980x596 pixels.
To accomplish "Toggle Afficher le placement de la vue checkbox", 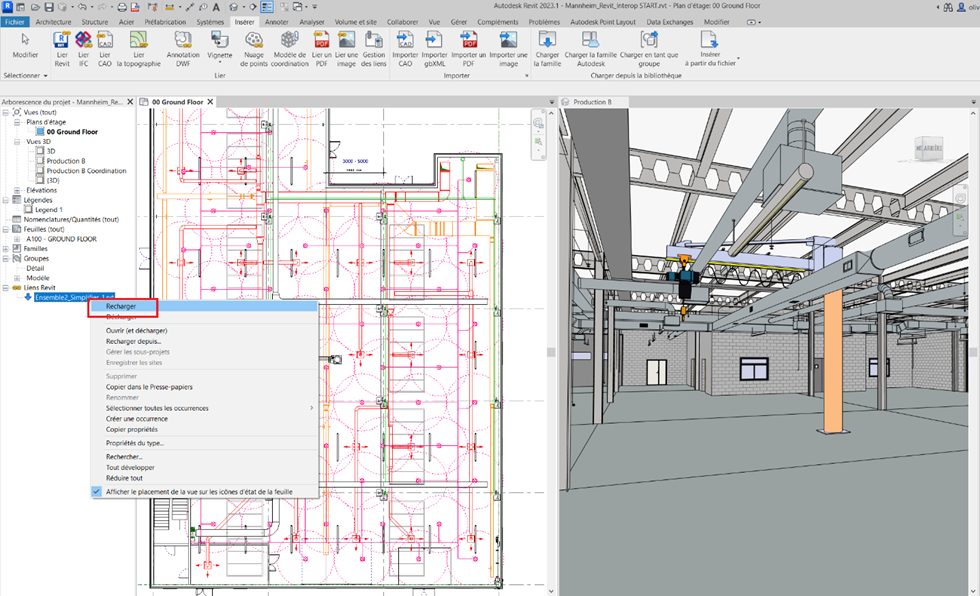I will [96, 492].
